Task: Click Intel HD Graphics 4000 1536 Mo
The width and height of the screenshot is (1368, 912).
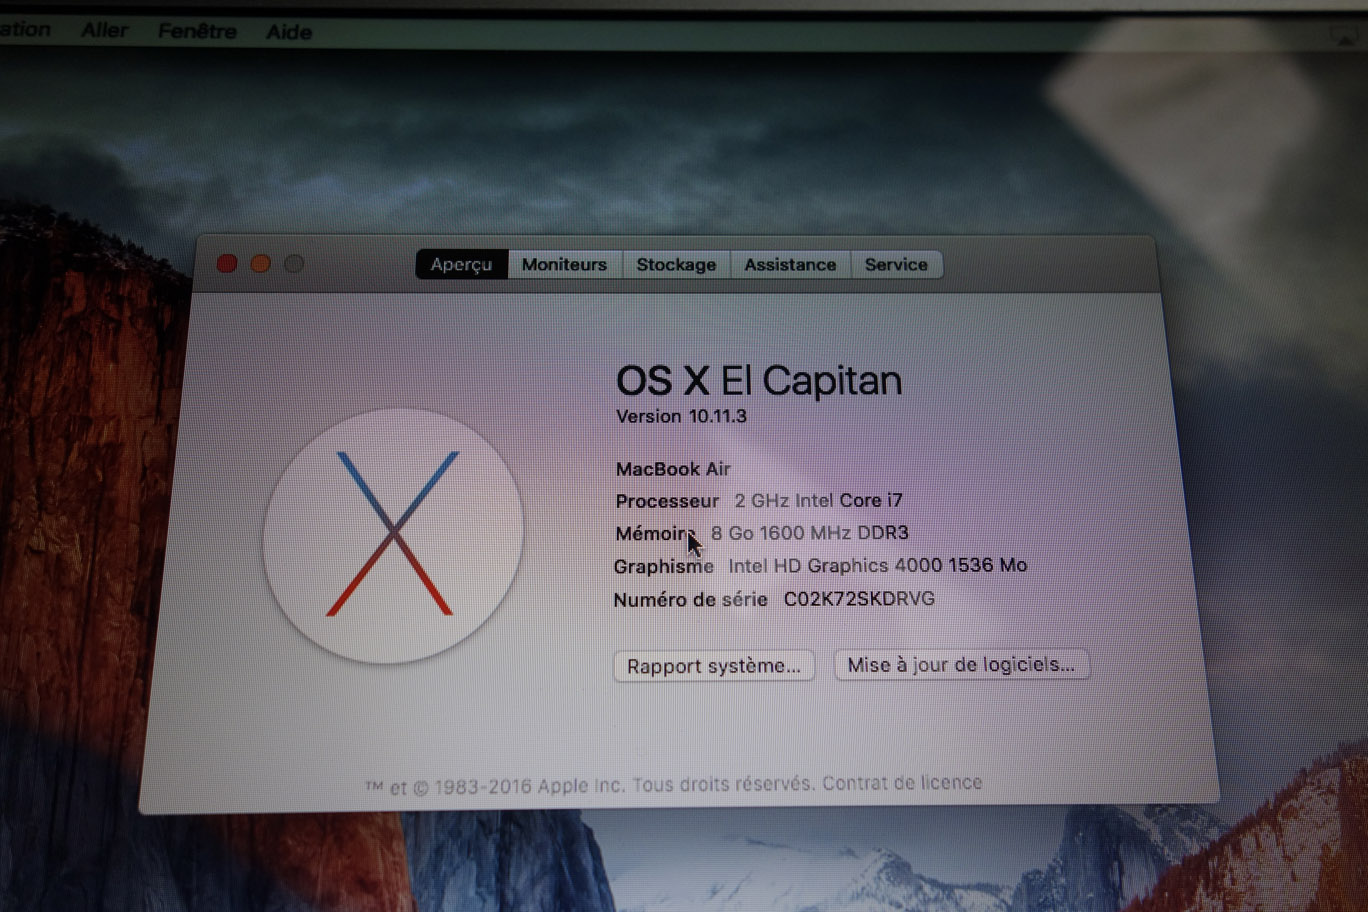Action: coord(878,566)
